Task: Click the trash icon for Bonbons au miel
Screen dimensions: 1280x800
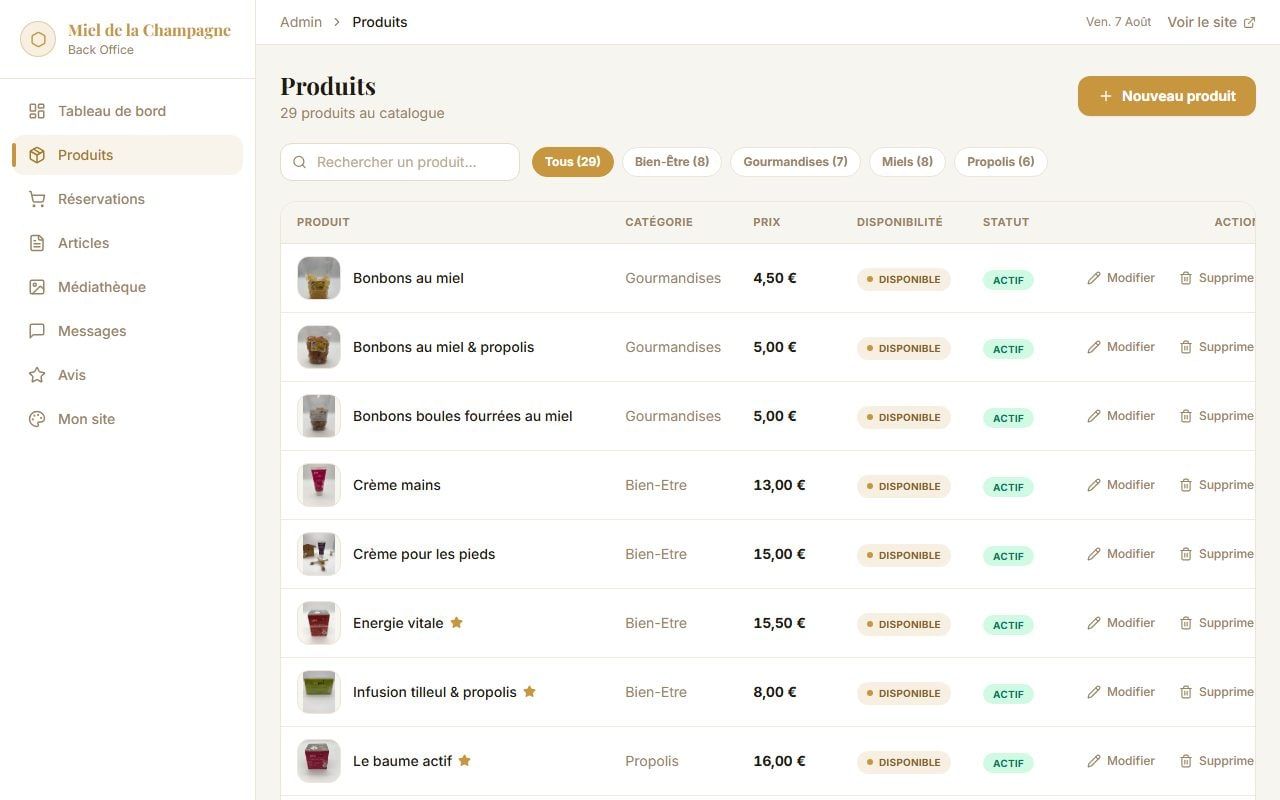Action: (x=1186, y=278)
